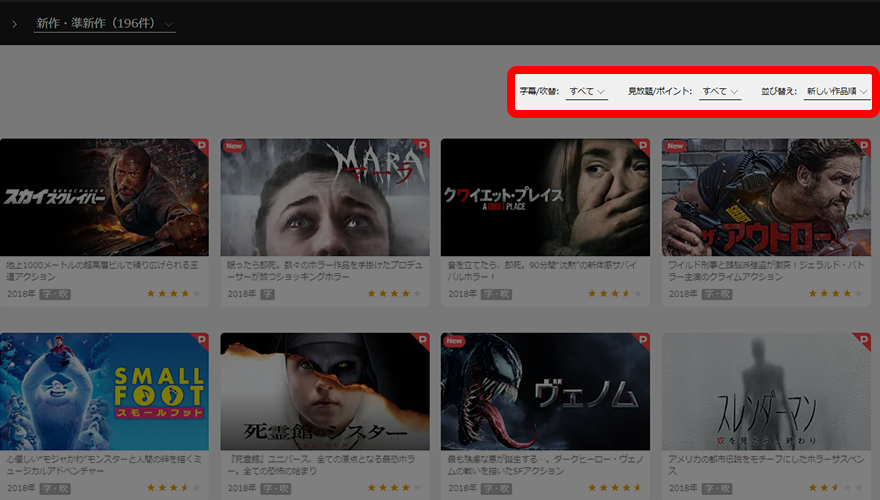The height and width of the screenshot is (500, 880).
Task: Click the points badge on 死霊館のシスター
Action: [x=421, y=341]
